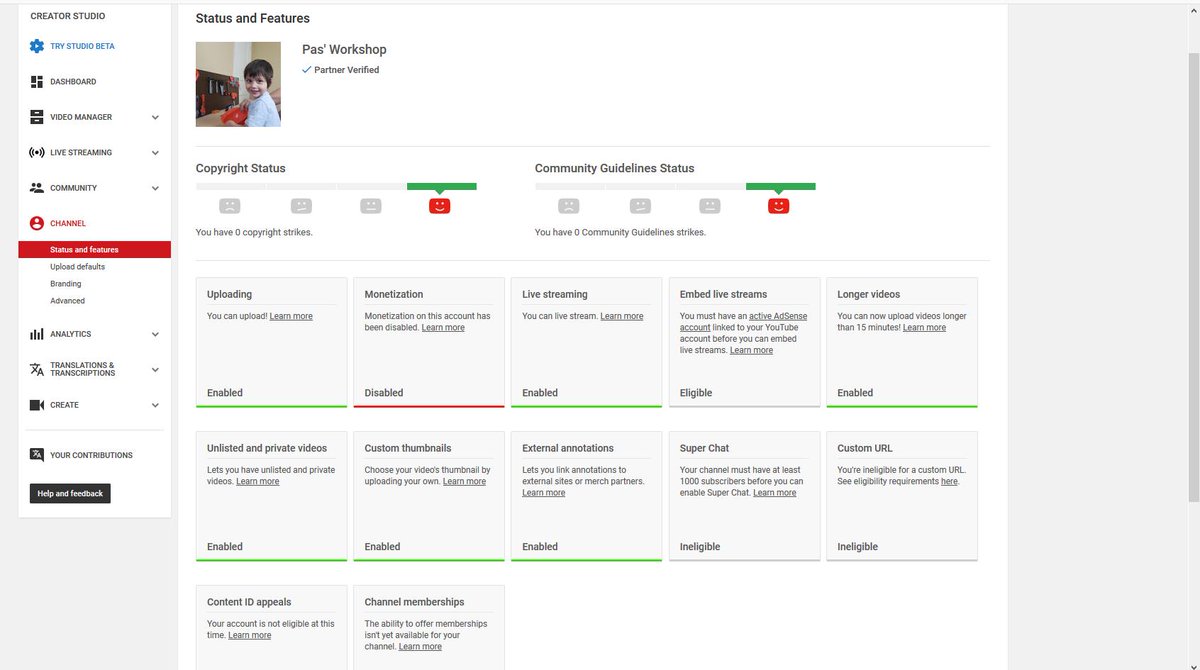Viewport: 1200px width, 670px height.
Task: Open Your Contributions page
Action: click(x=91, y=455)
